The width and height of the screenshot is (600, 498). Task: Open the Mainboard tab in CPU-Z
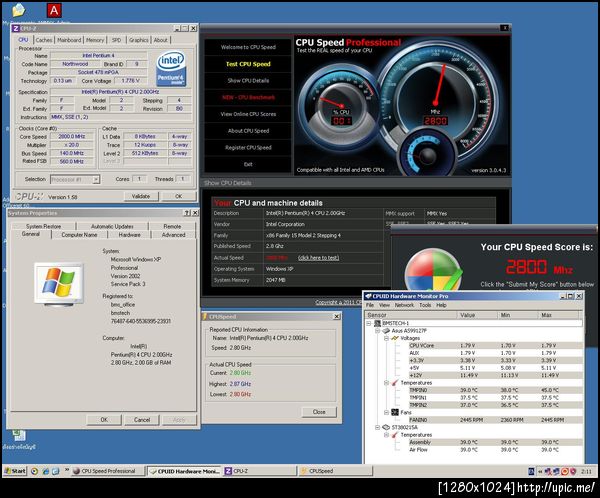pos(69,40)
